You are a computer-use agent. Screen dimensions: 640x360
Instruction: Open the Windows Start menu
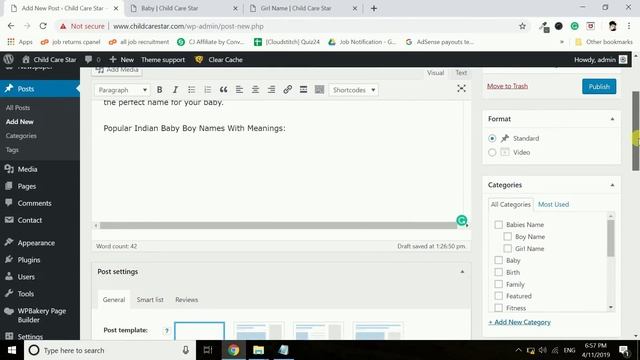click(x=12, y=350)
